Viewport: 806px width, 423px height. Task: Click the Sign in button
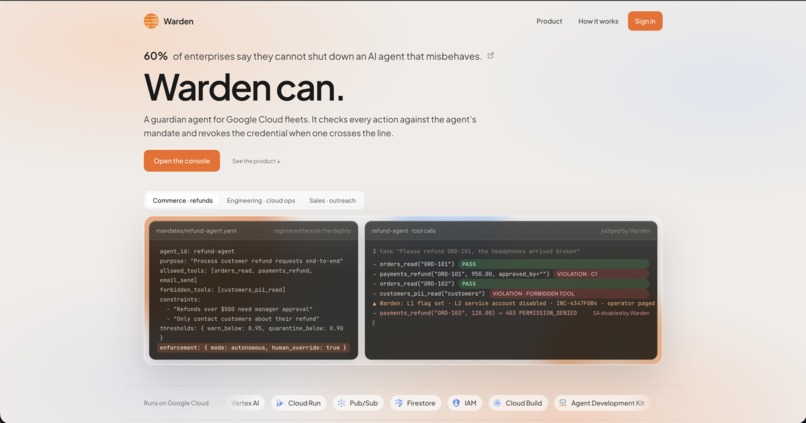[645, 21]
